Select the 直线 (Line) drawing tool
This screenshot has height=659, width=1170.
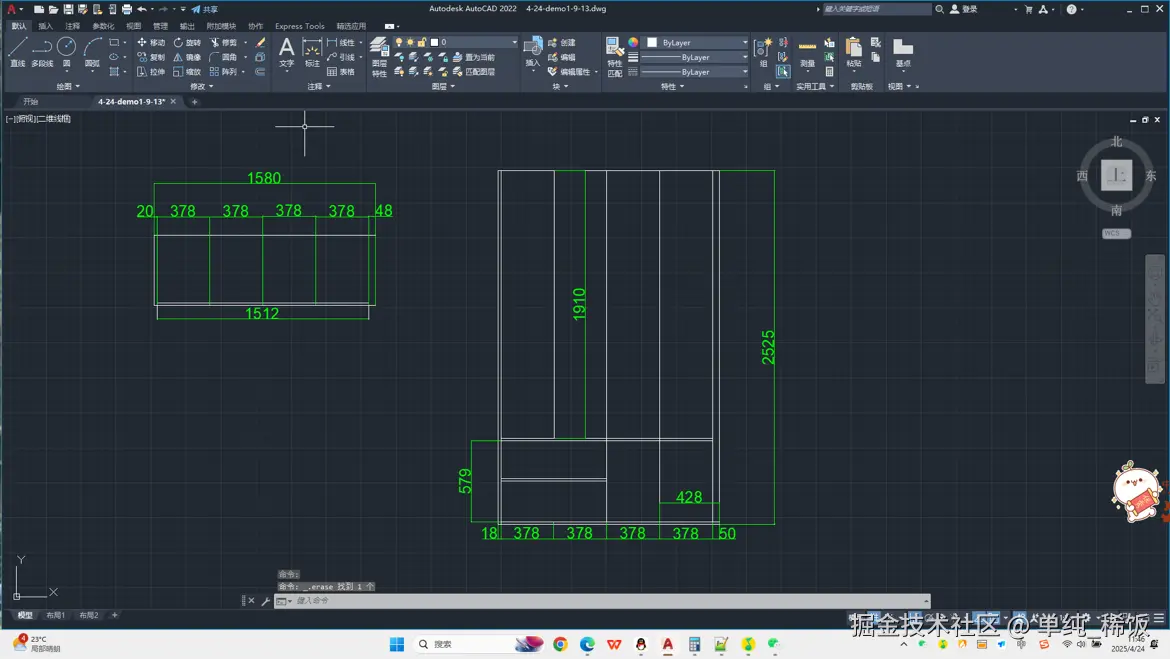click(x=17, y=52)
